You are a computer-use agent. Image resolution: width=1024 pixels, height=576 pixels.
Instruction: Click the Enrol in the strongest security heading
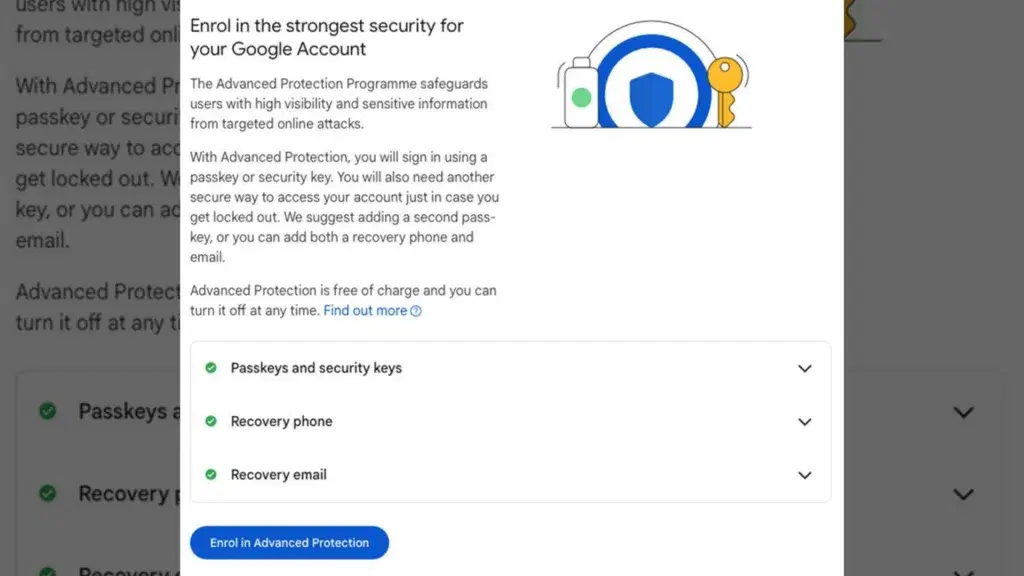(x=326, y=37)
